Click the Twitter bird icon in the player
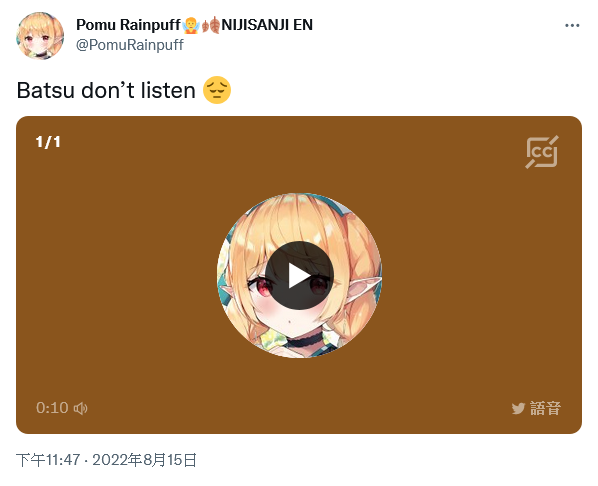Image resolution: width=598 pixels, height=486 pixels. point(518,409)
